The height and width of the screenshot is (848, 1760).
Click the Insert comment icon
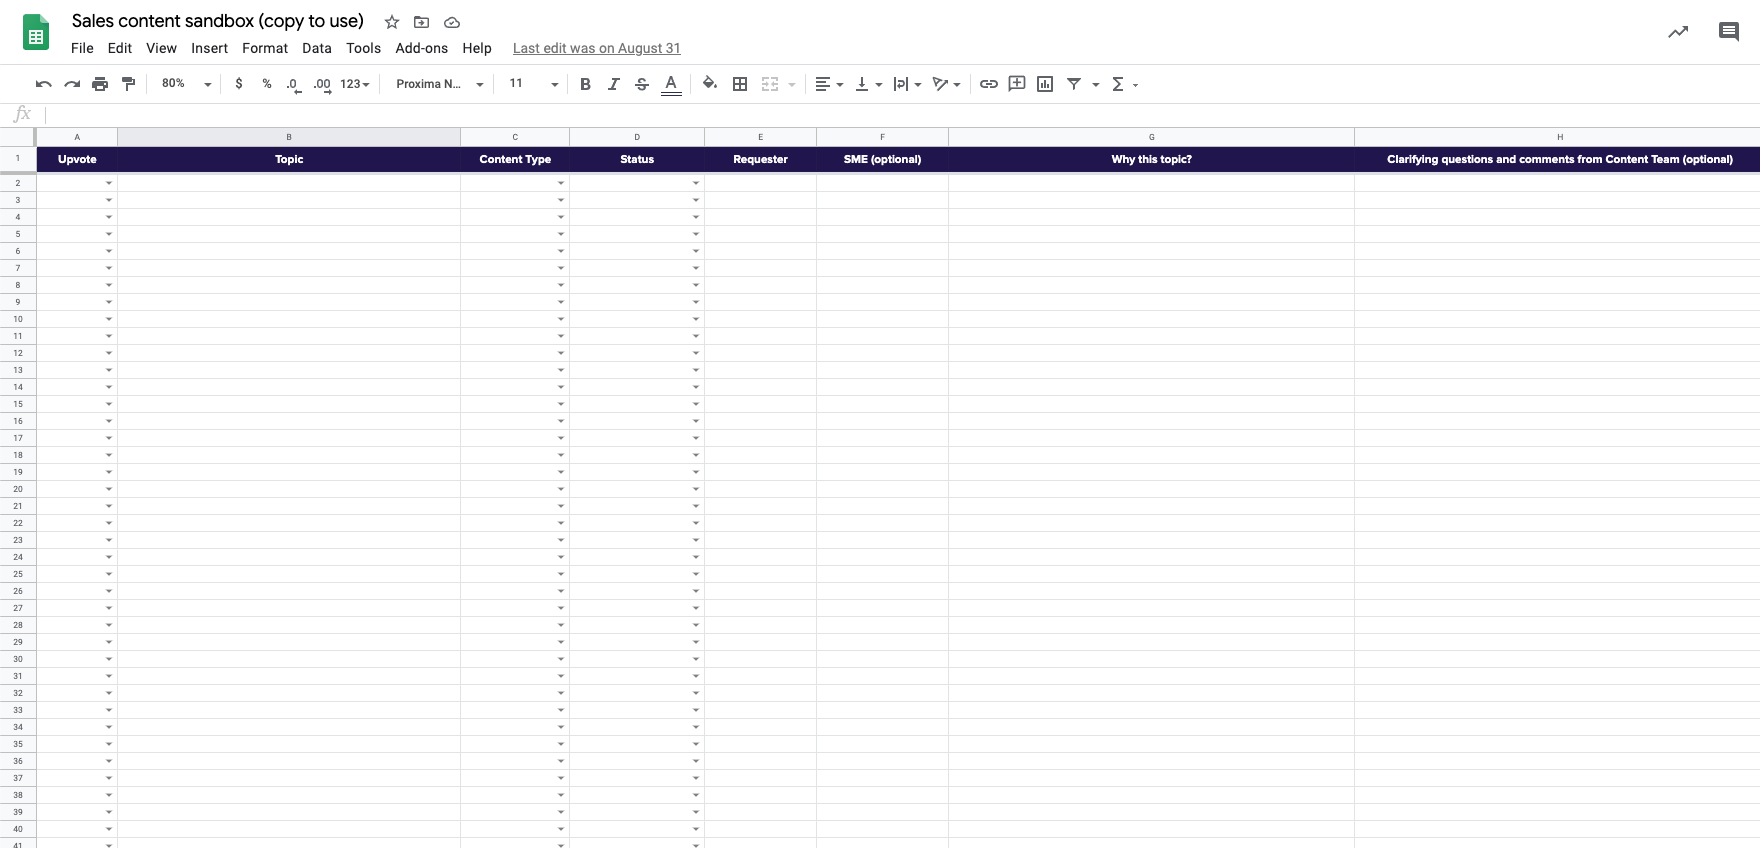1017,84
